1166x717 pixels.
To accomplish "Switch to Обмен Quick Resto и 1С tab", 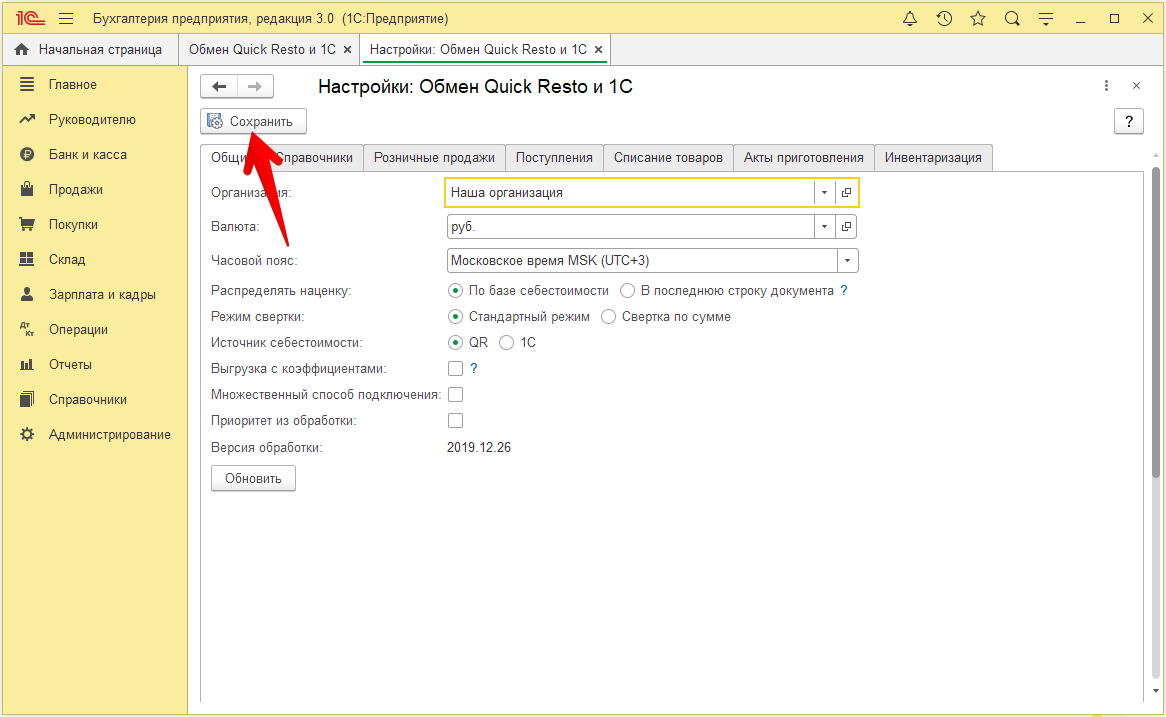I will (262, 50).
